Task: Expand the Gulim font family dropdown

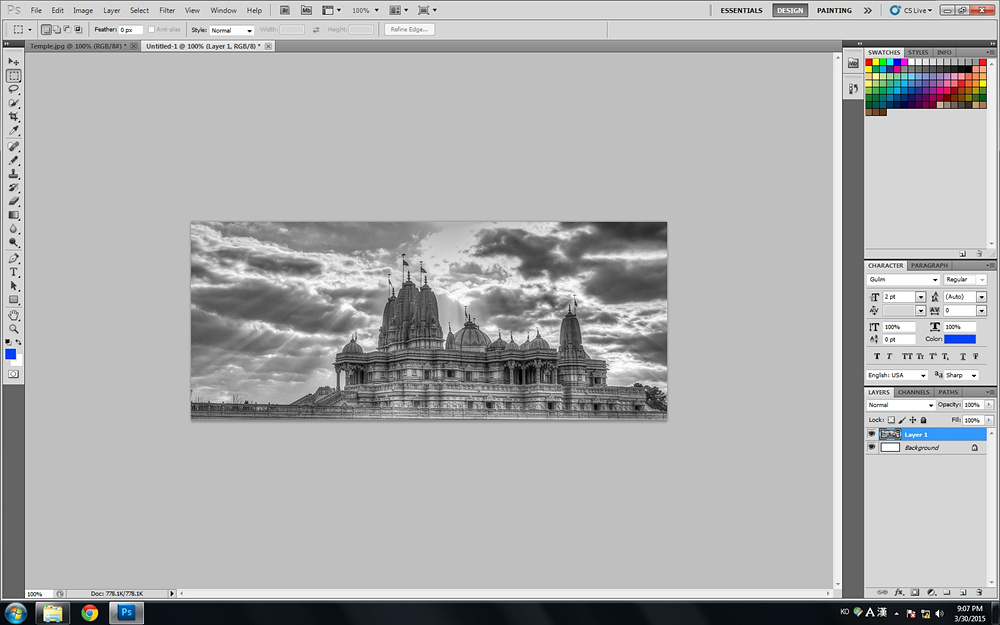Action: (x=934, y=280)
